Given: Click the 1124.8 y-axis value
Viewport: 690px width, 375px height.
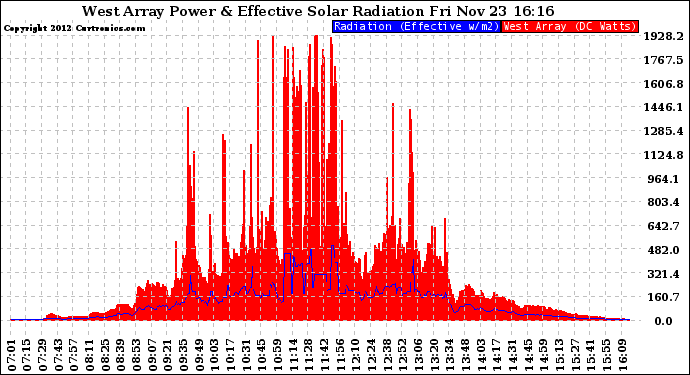Looking at the screenshot, I should pyautogui.click(x=664, y=155).
